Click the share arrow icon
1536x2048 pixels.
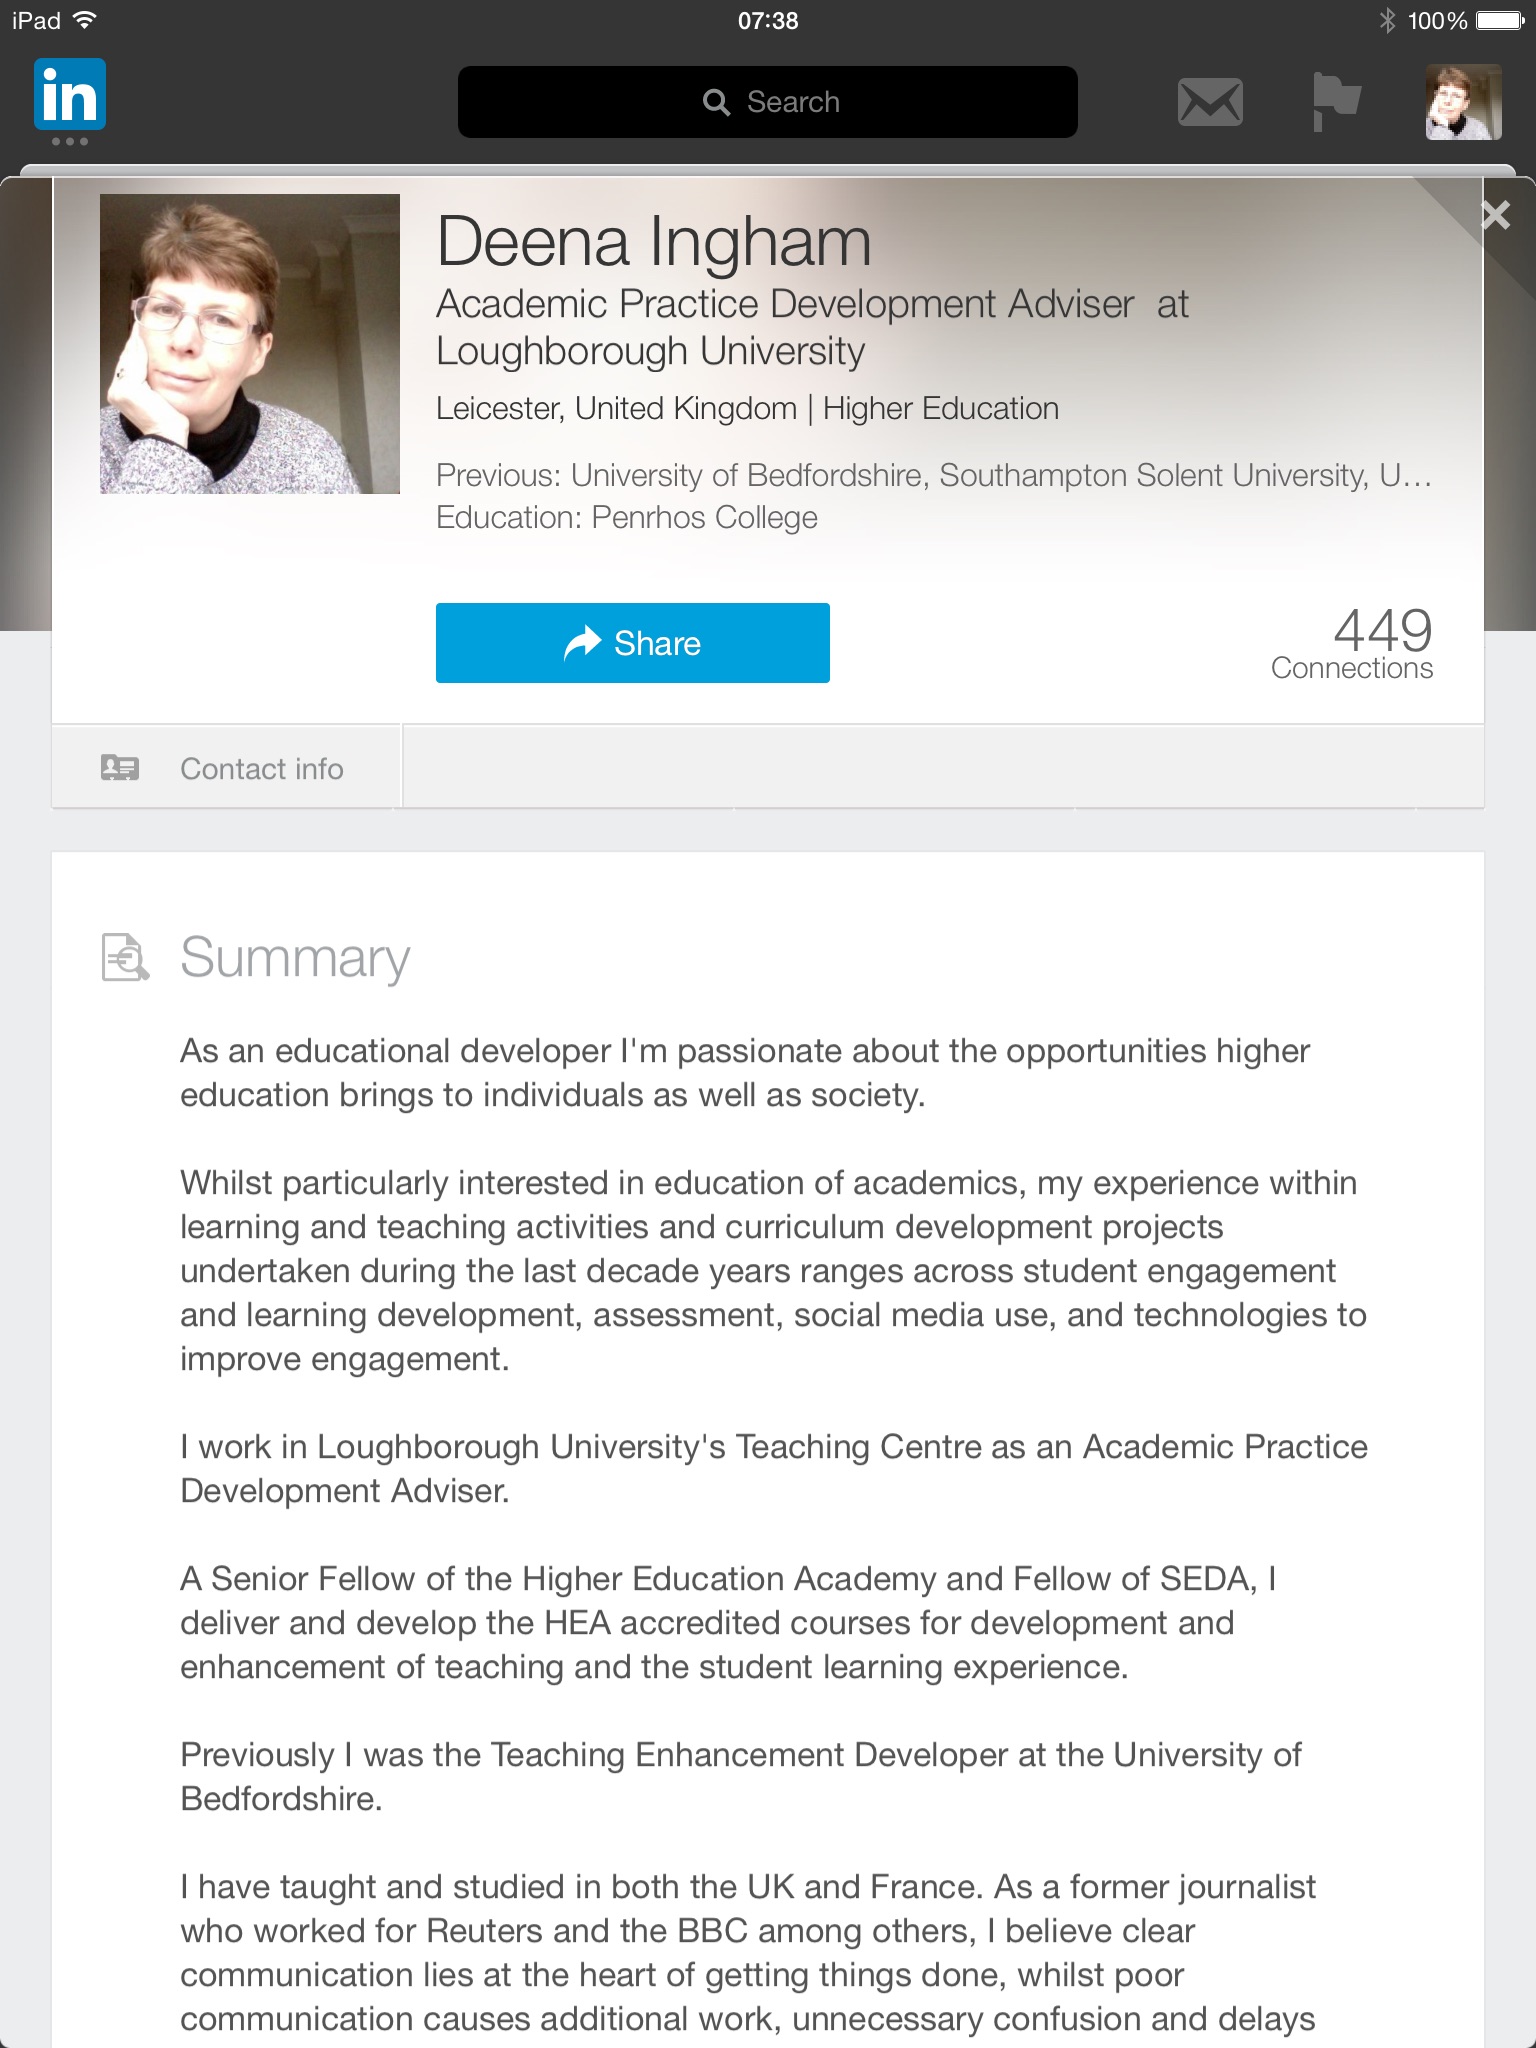[583, 643]
